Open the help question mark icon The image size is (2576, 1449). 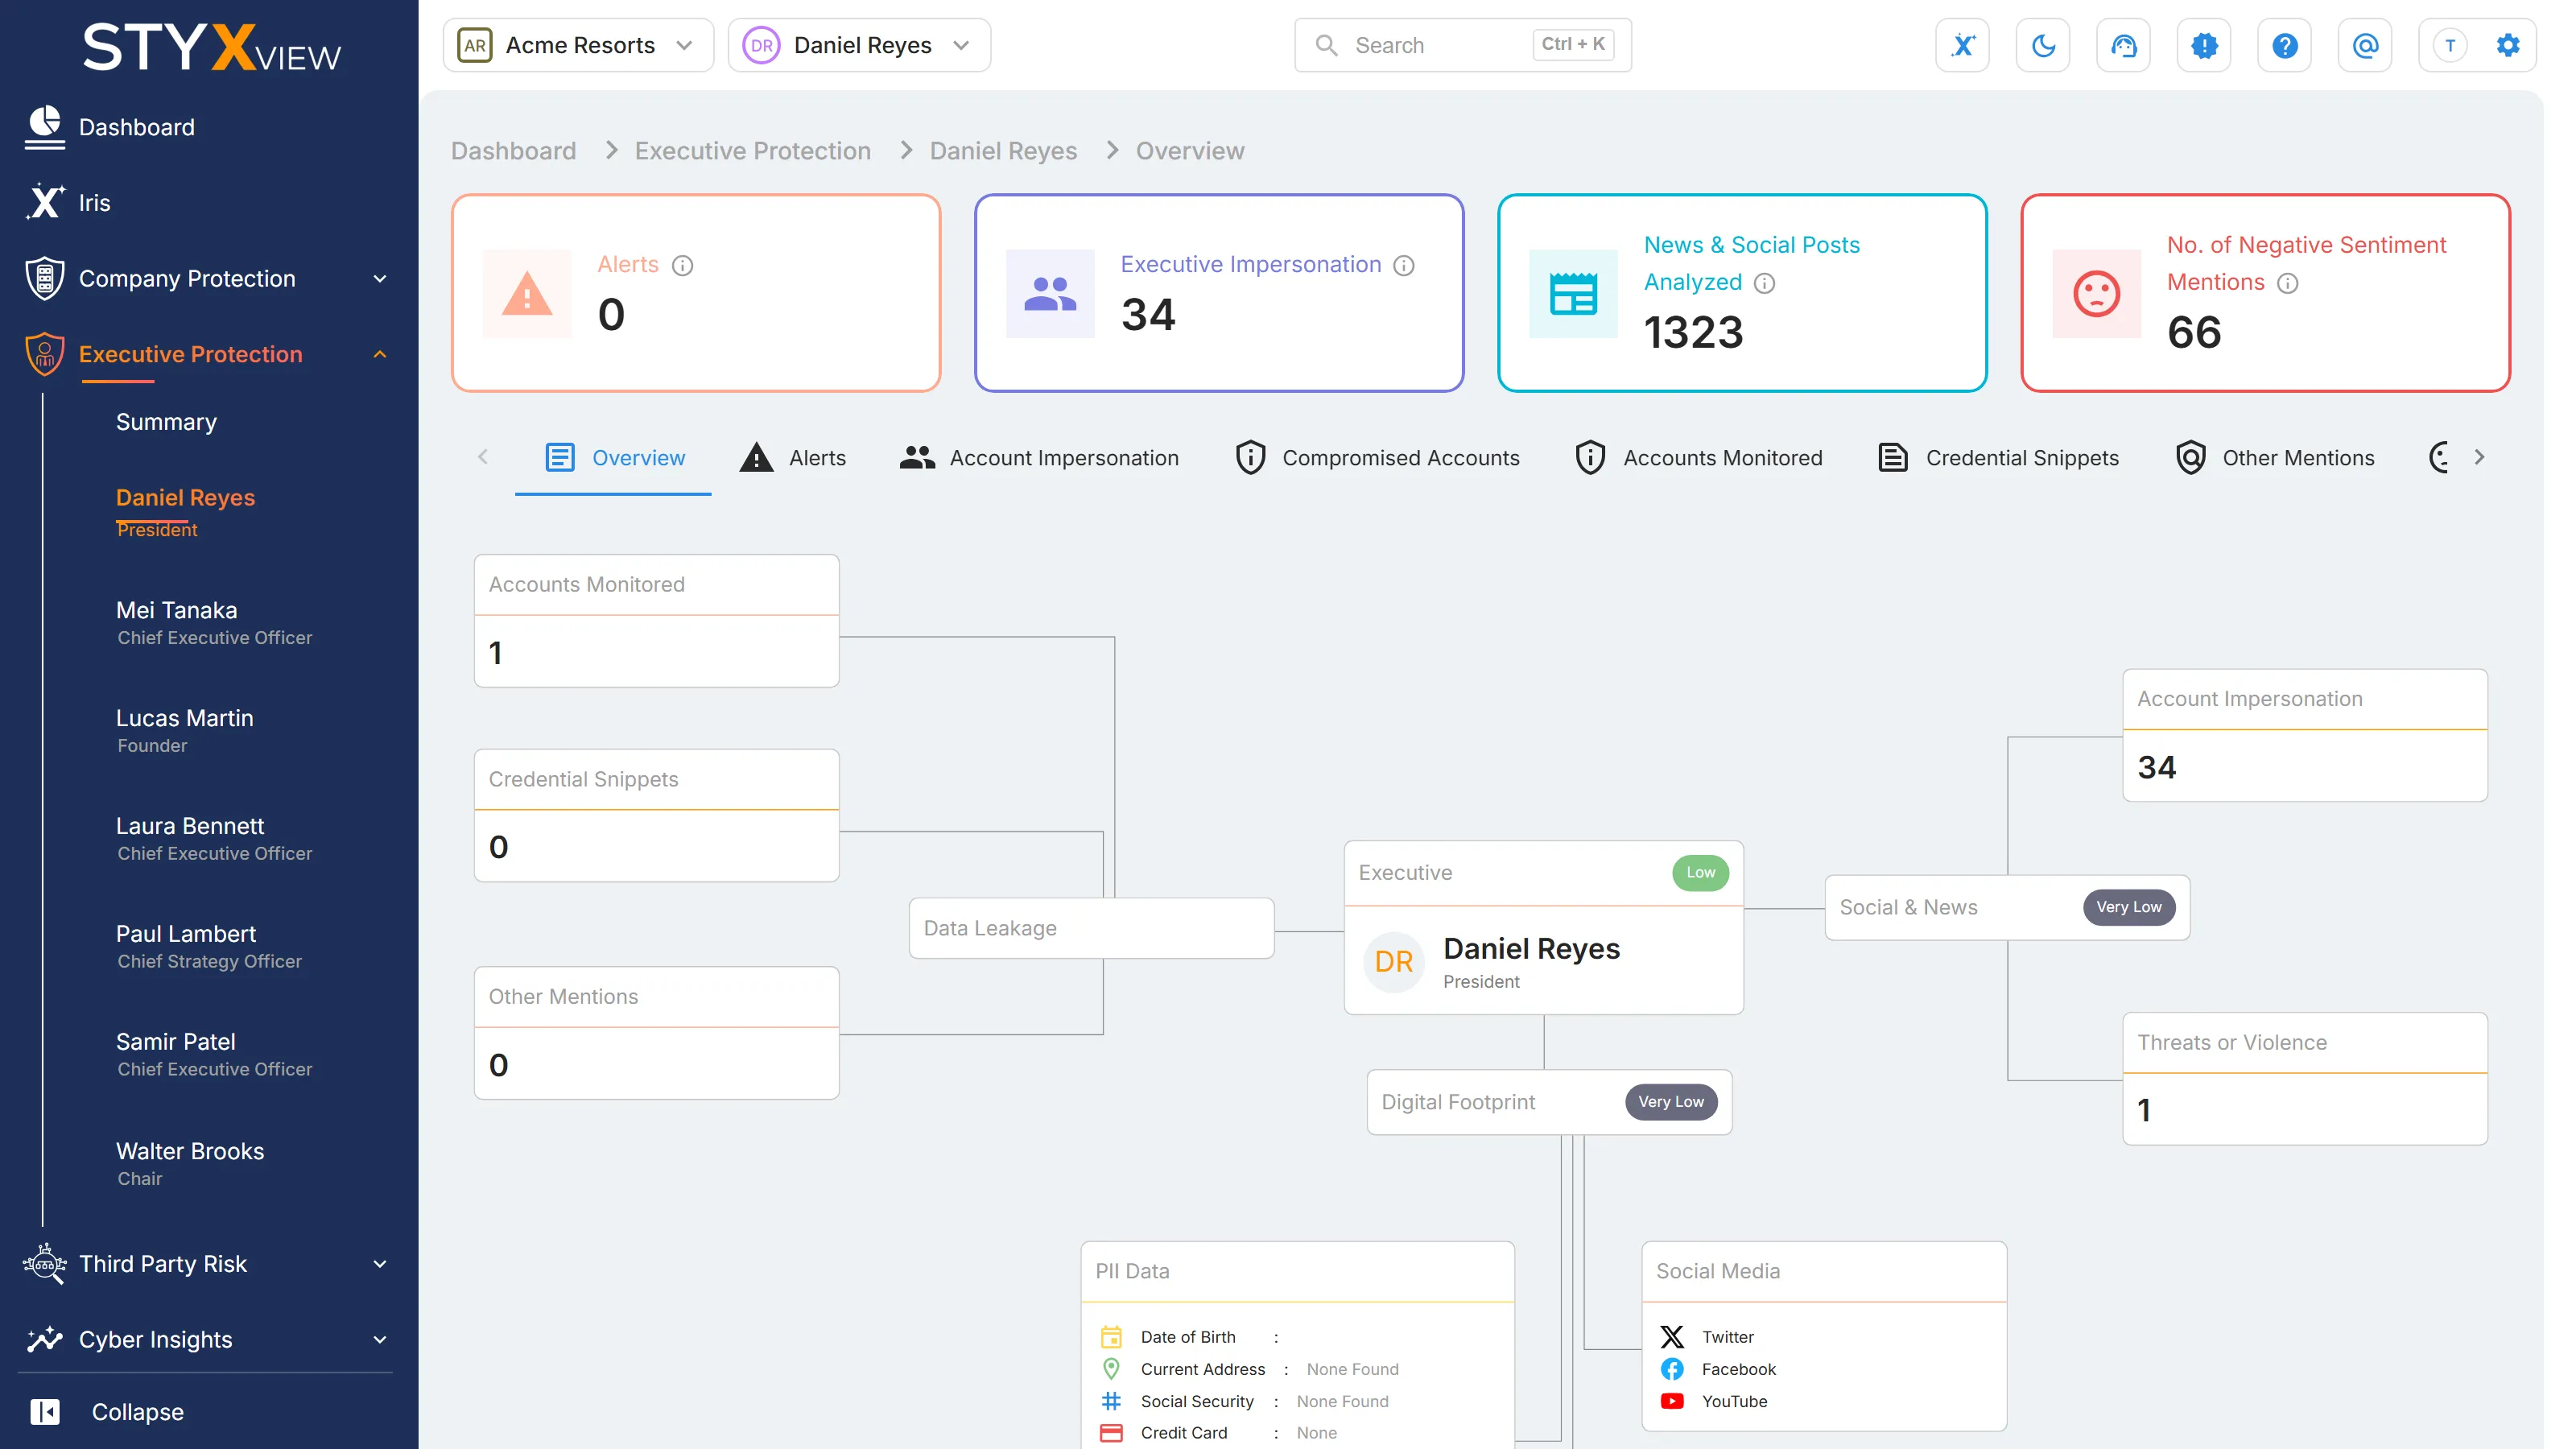point(2284,45)
